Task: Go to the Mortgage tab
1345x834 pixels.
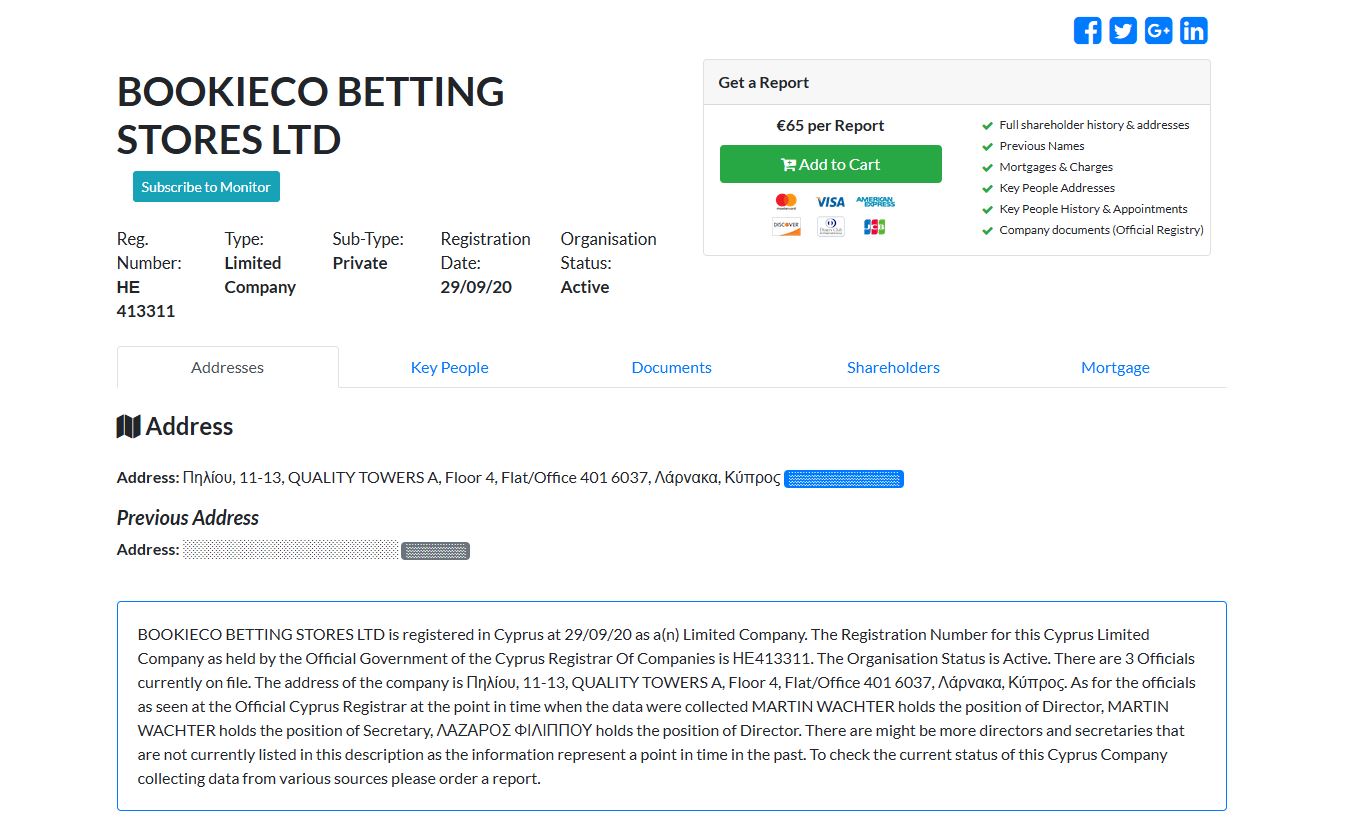Action: point(1115,367)
